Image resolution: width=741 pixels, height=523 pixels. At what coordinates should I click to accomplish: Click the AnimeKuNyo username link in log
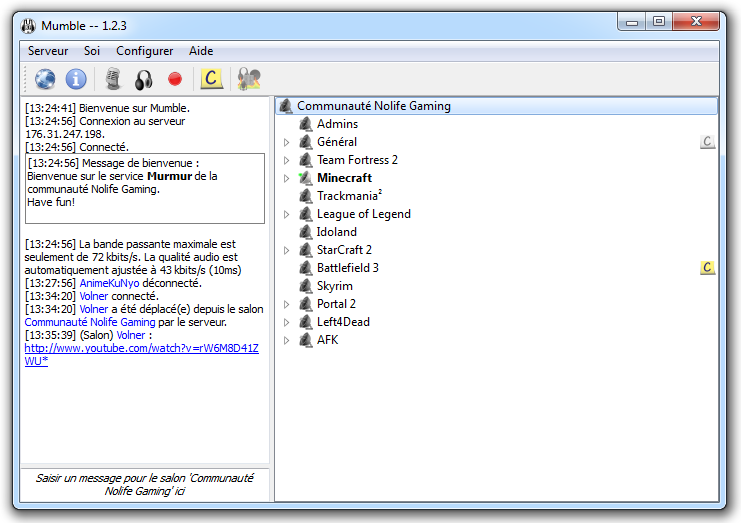tap(110, 283)
